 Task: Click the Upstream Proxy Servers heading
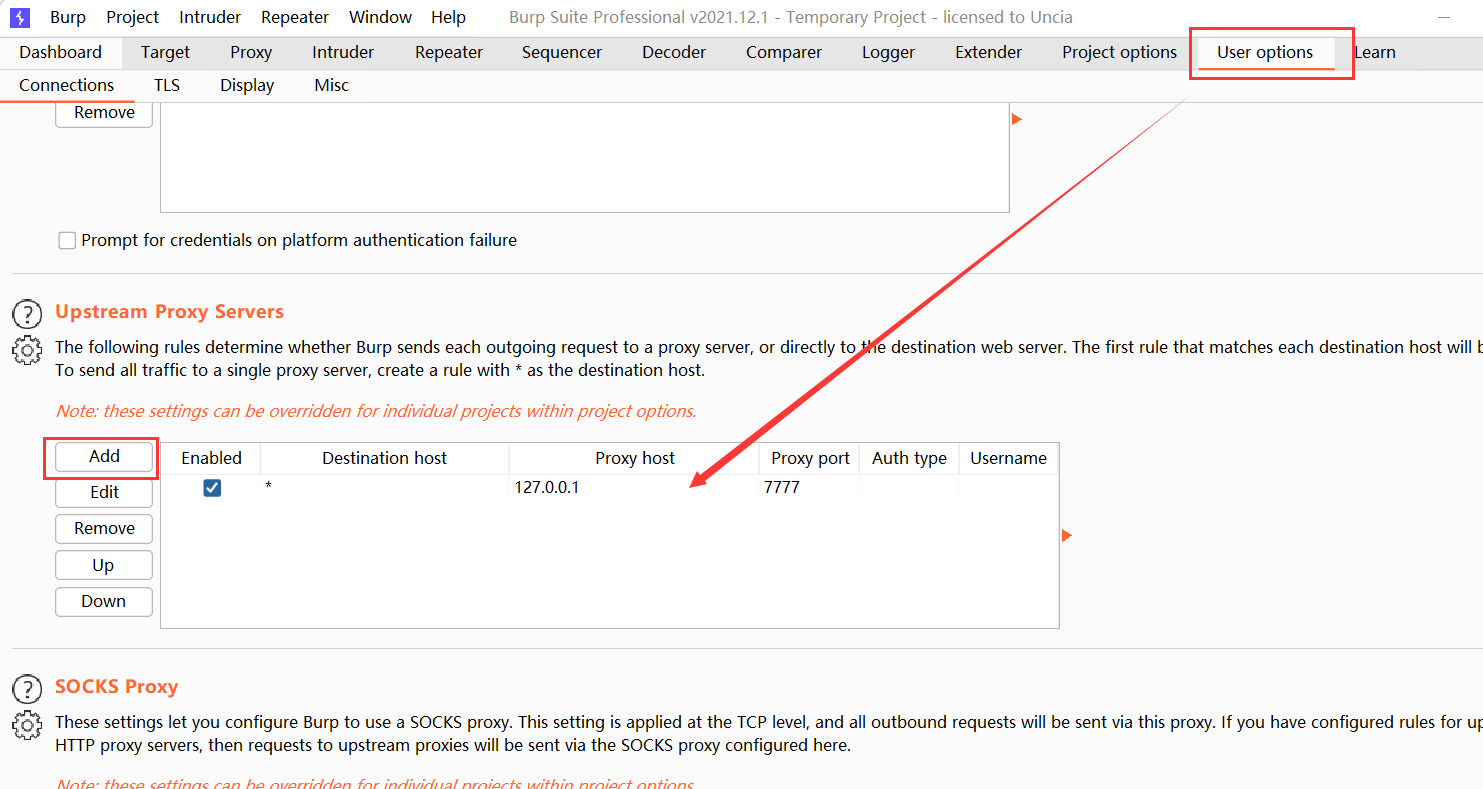169,312
